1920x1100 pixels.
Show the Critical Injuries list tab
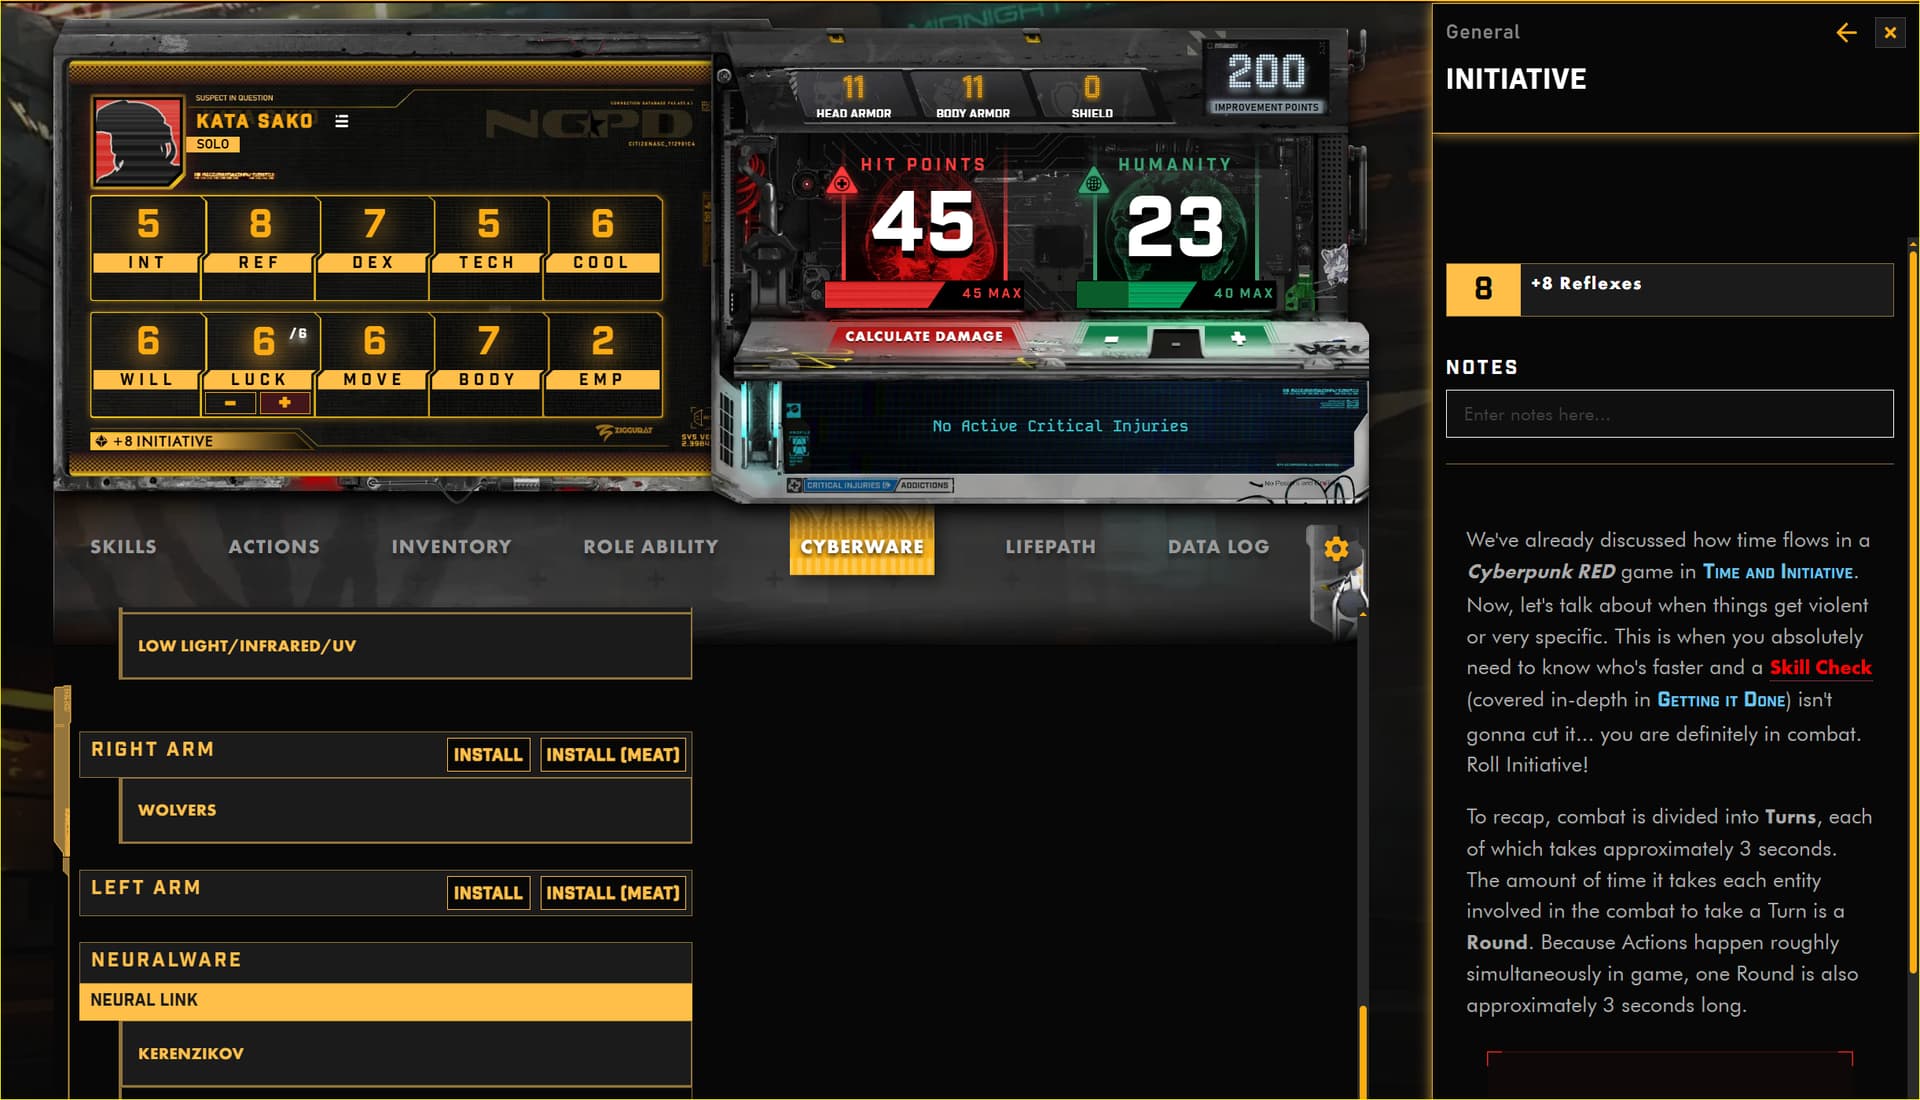847,485
